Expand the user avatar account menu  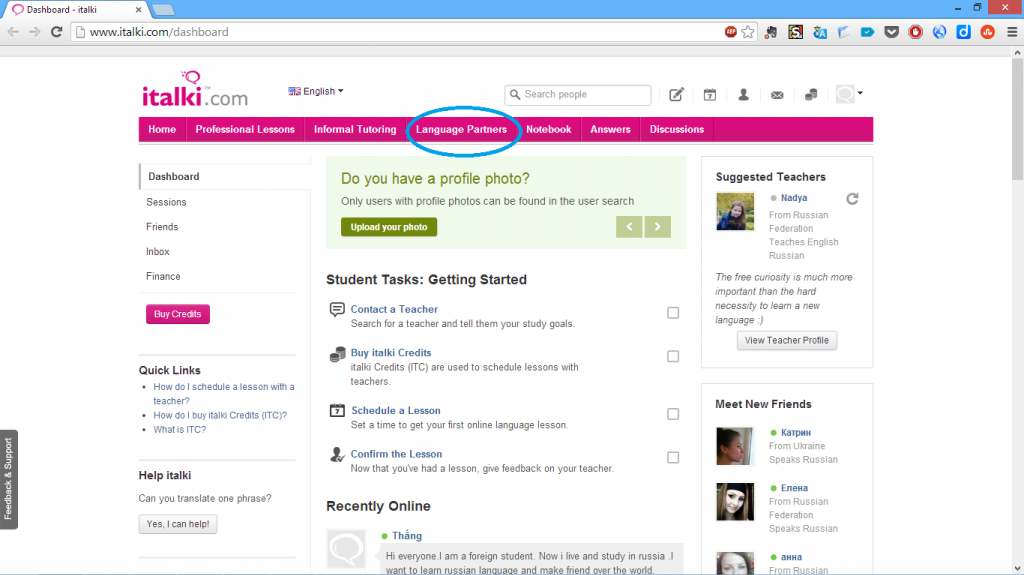[x=849, y=94]
